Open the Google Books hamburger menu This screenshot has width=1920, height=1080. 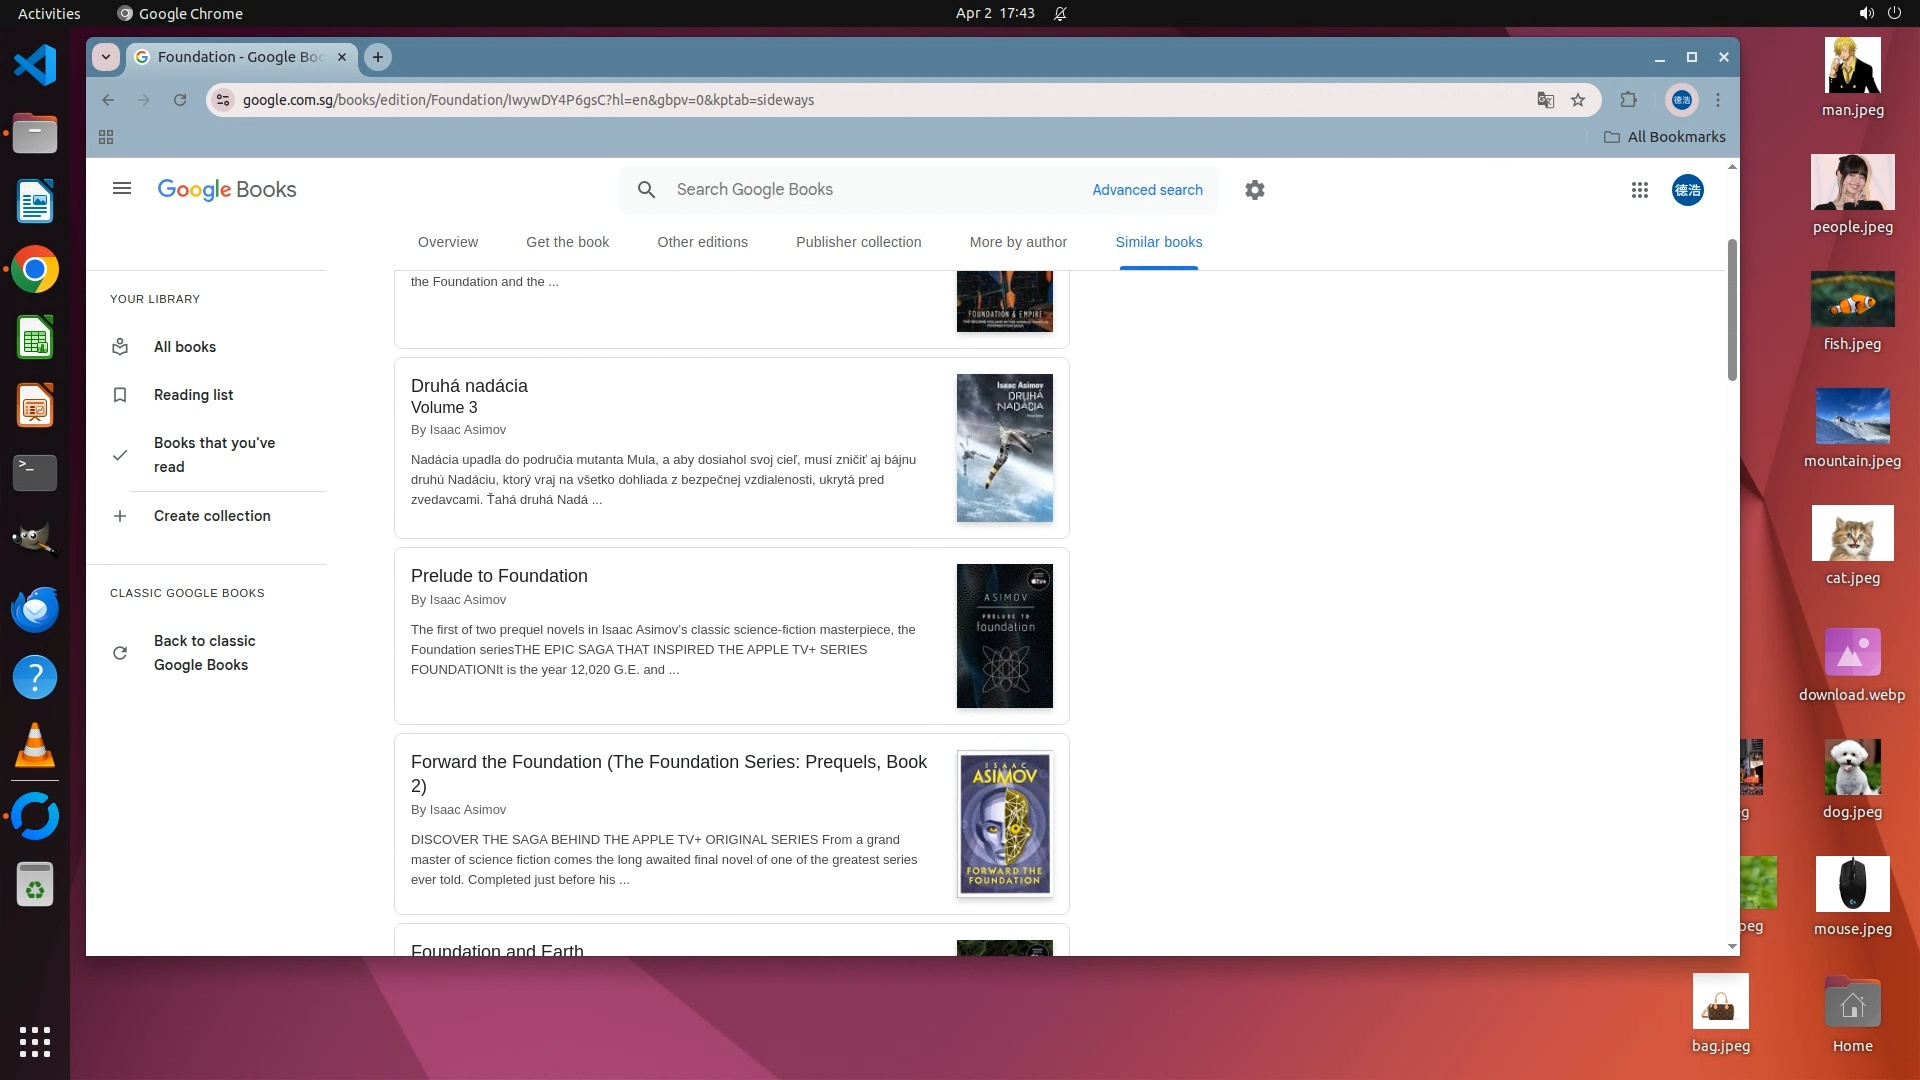click(122, 189)
